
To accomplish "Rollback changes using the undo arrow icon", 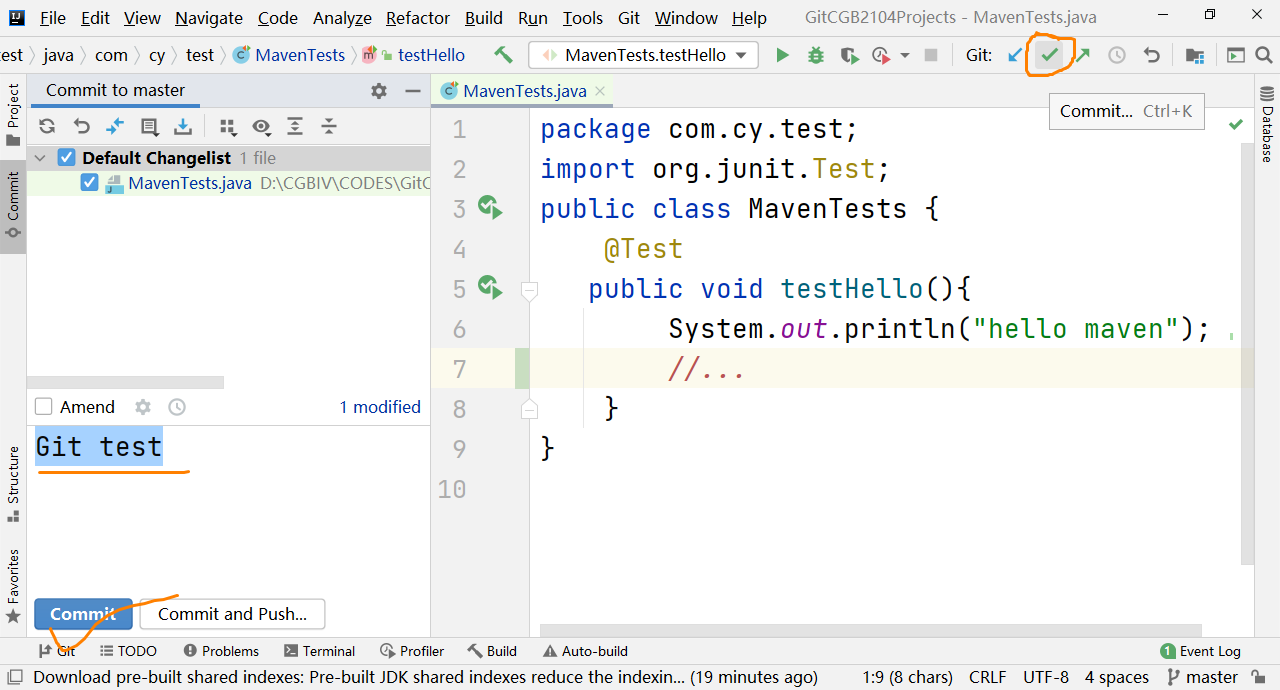I will point(82,126).
